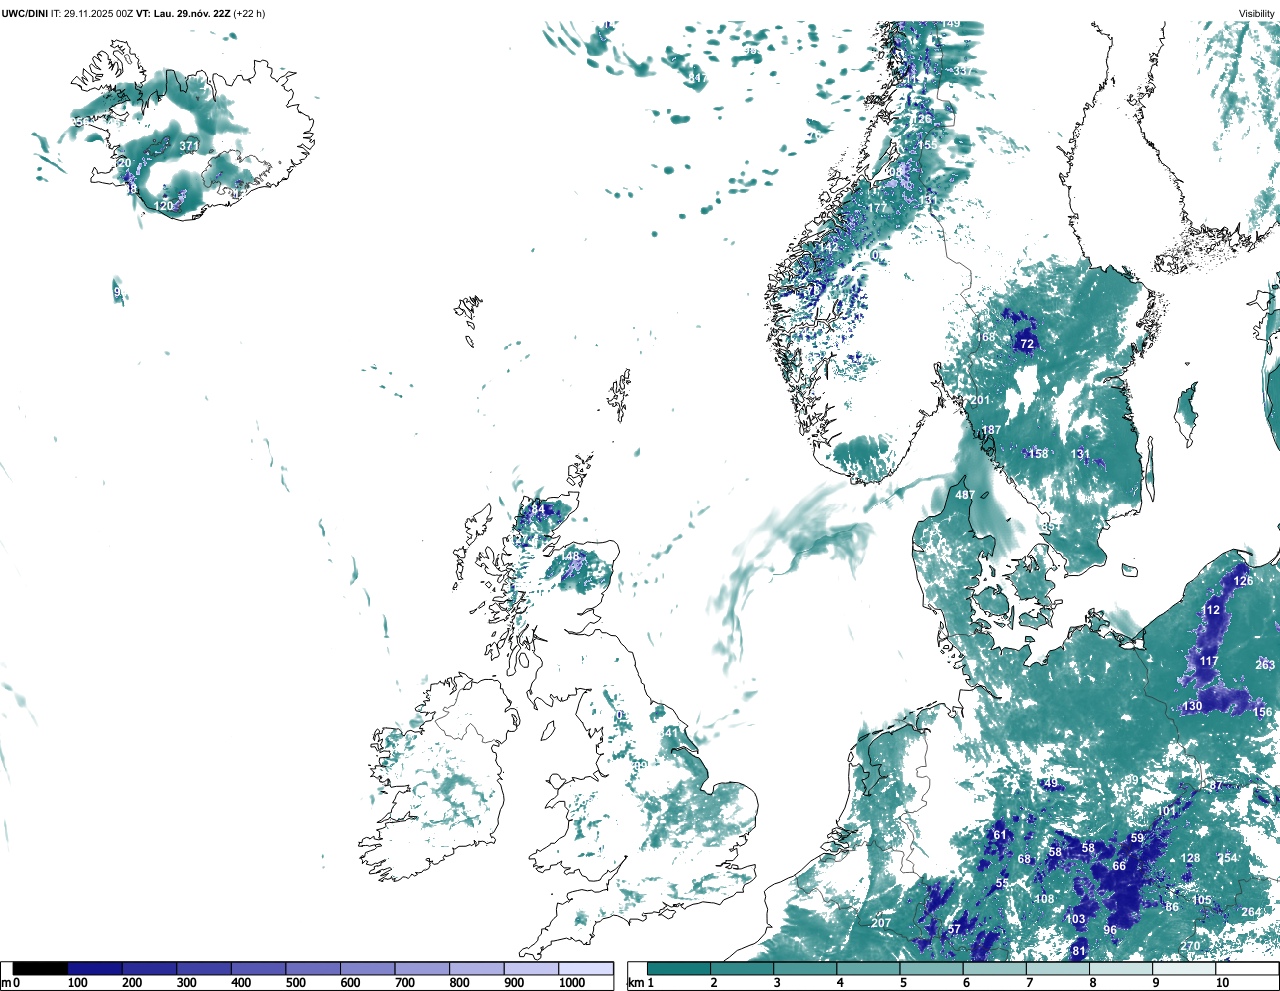
Task: Click the mid-purple 500–600 m legend segment
Action: 313,968
